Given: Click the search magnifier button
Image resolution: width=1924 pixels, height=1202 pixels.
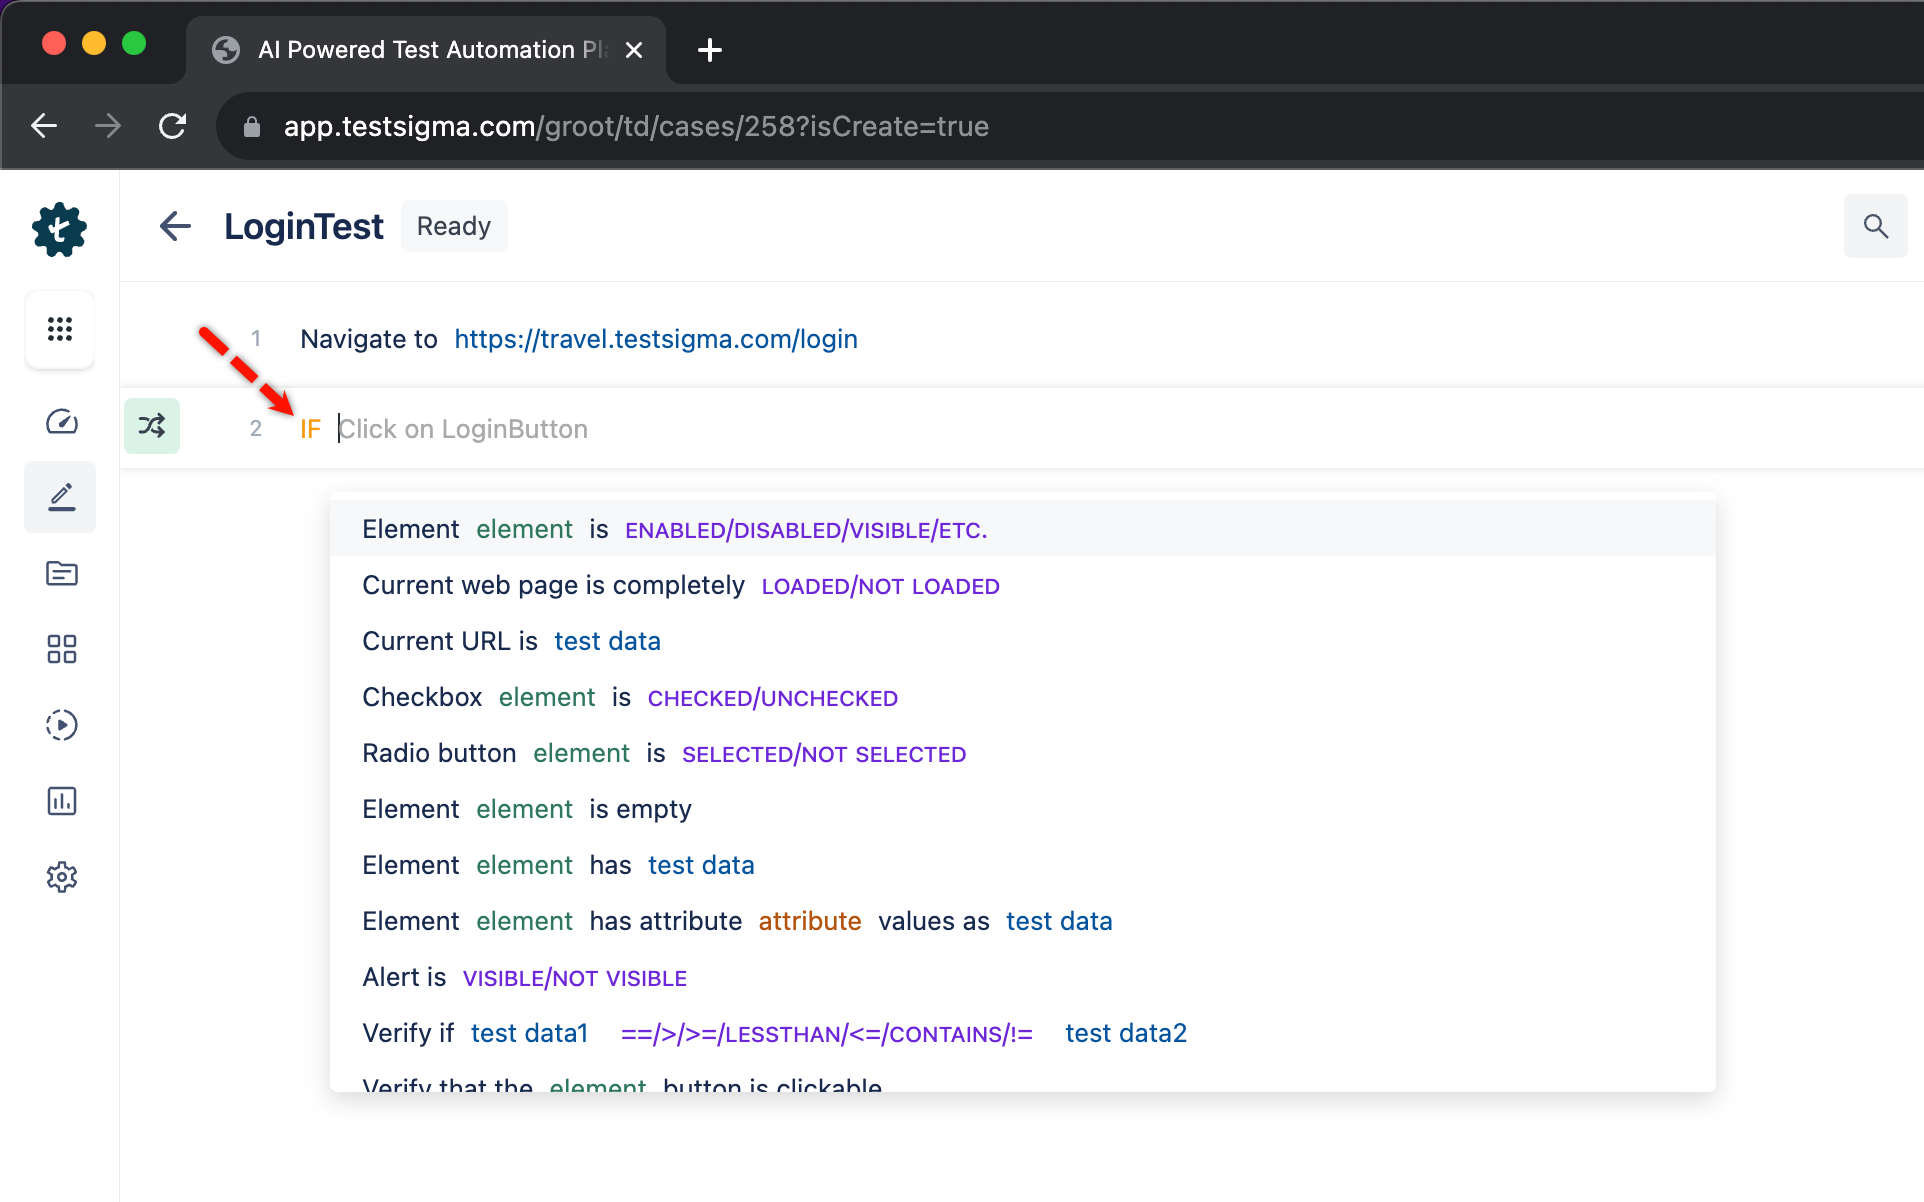Looking at the screenshot, I should 1875,226.
